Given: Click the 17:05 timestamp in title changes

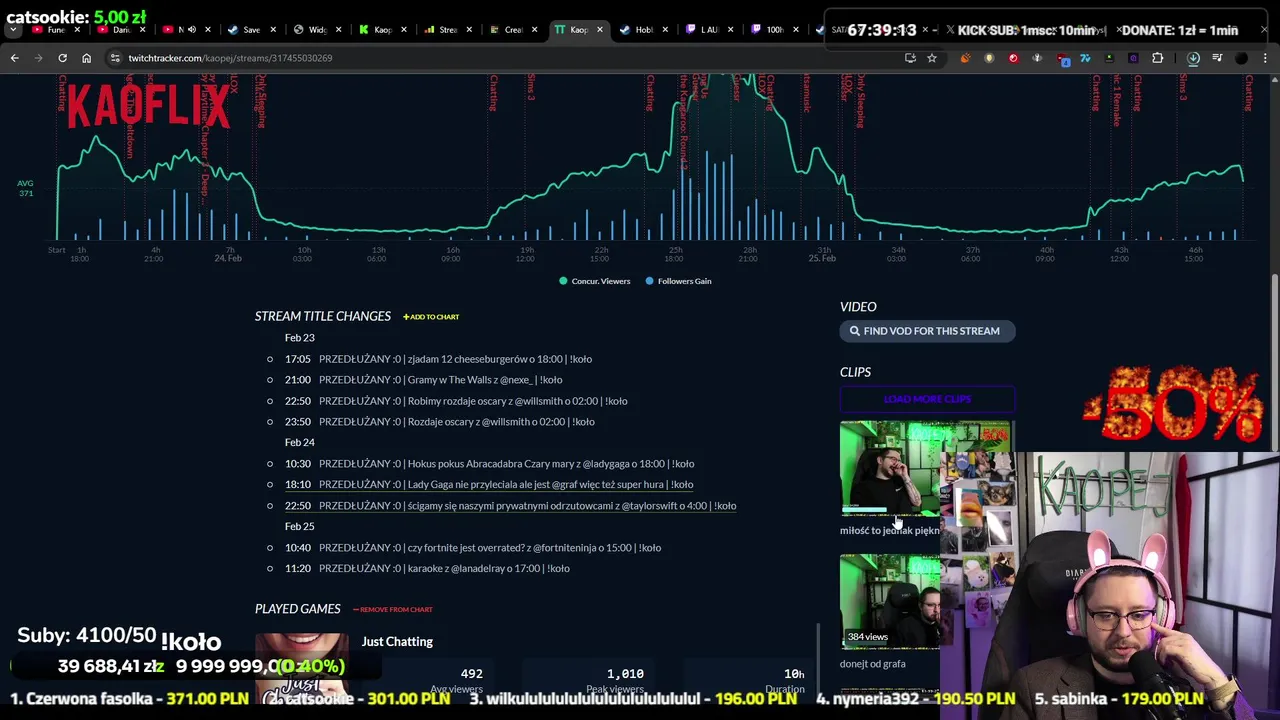Looking at the screenshot, I should 297,359.
